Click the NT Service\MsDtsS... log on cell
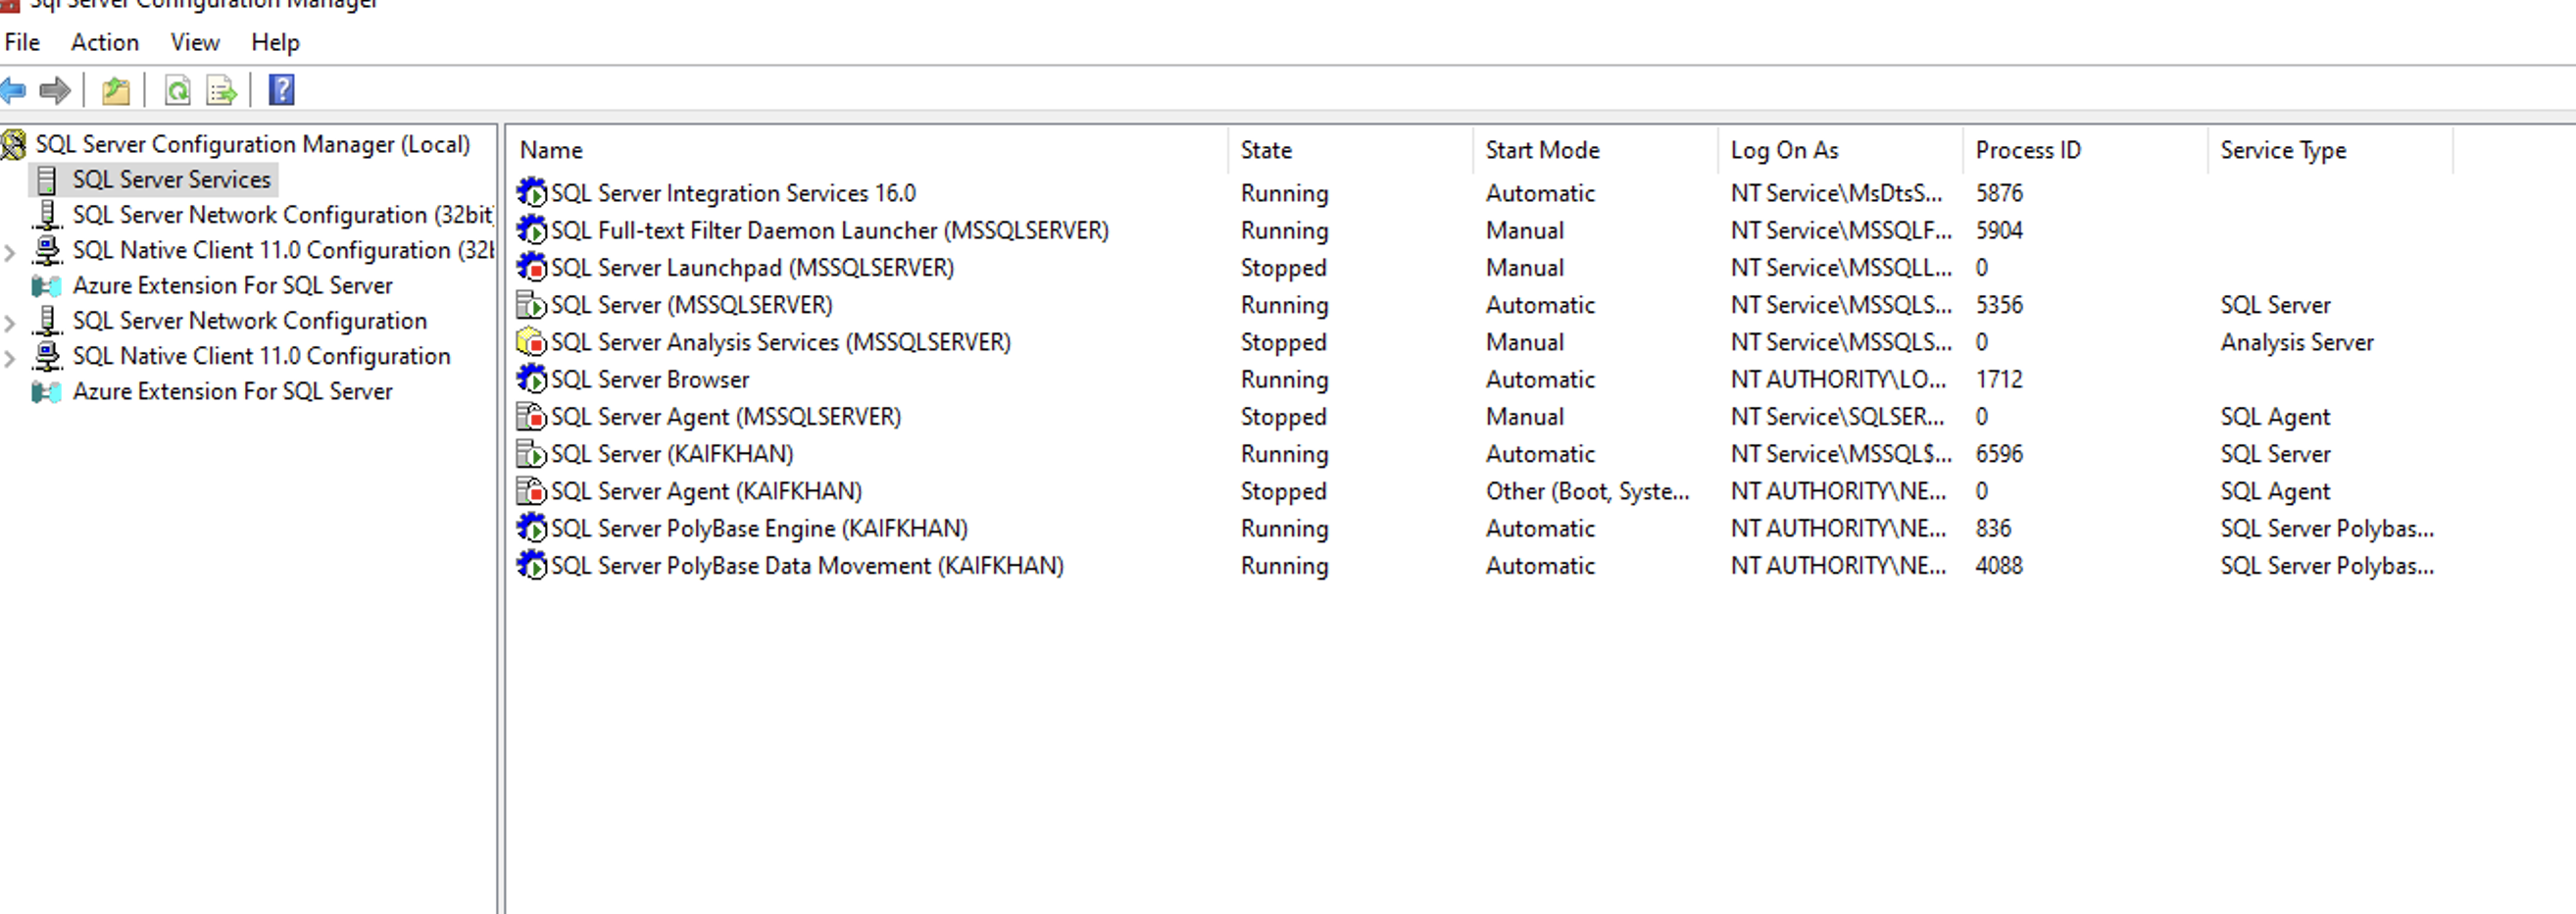Image resolution: width=2576 pixels, height=914 pixels. pos(1836,193)
